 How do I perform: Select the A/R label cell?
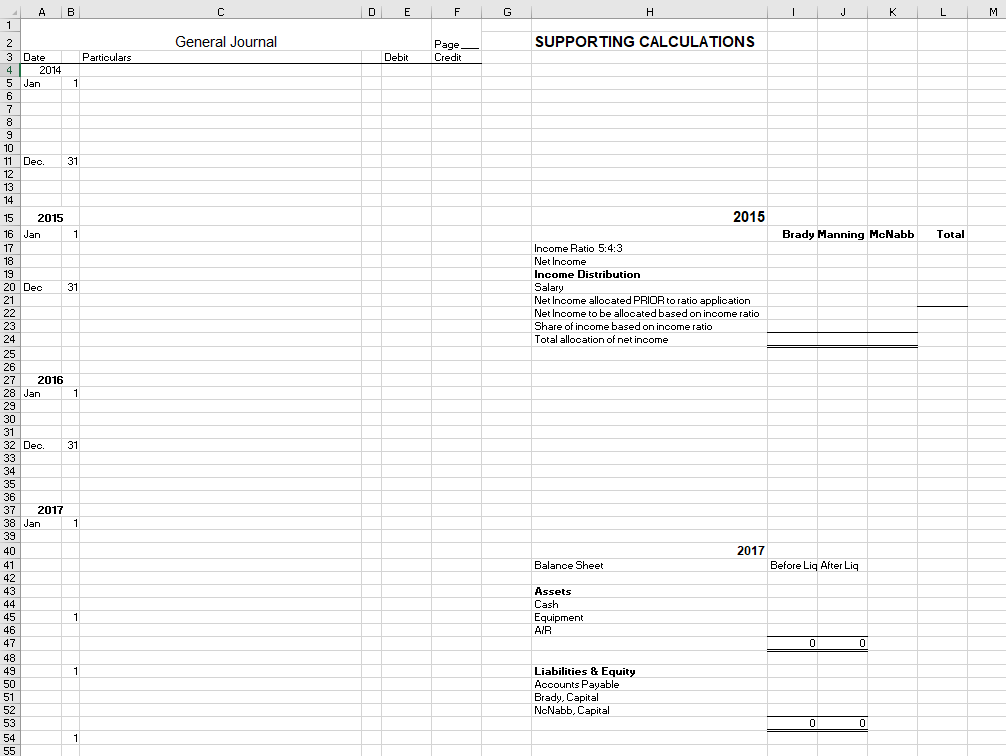649,630
